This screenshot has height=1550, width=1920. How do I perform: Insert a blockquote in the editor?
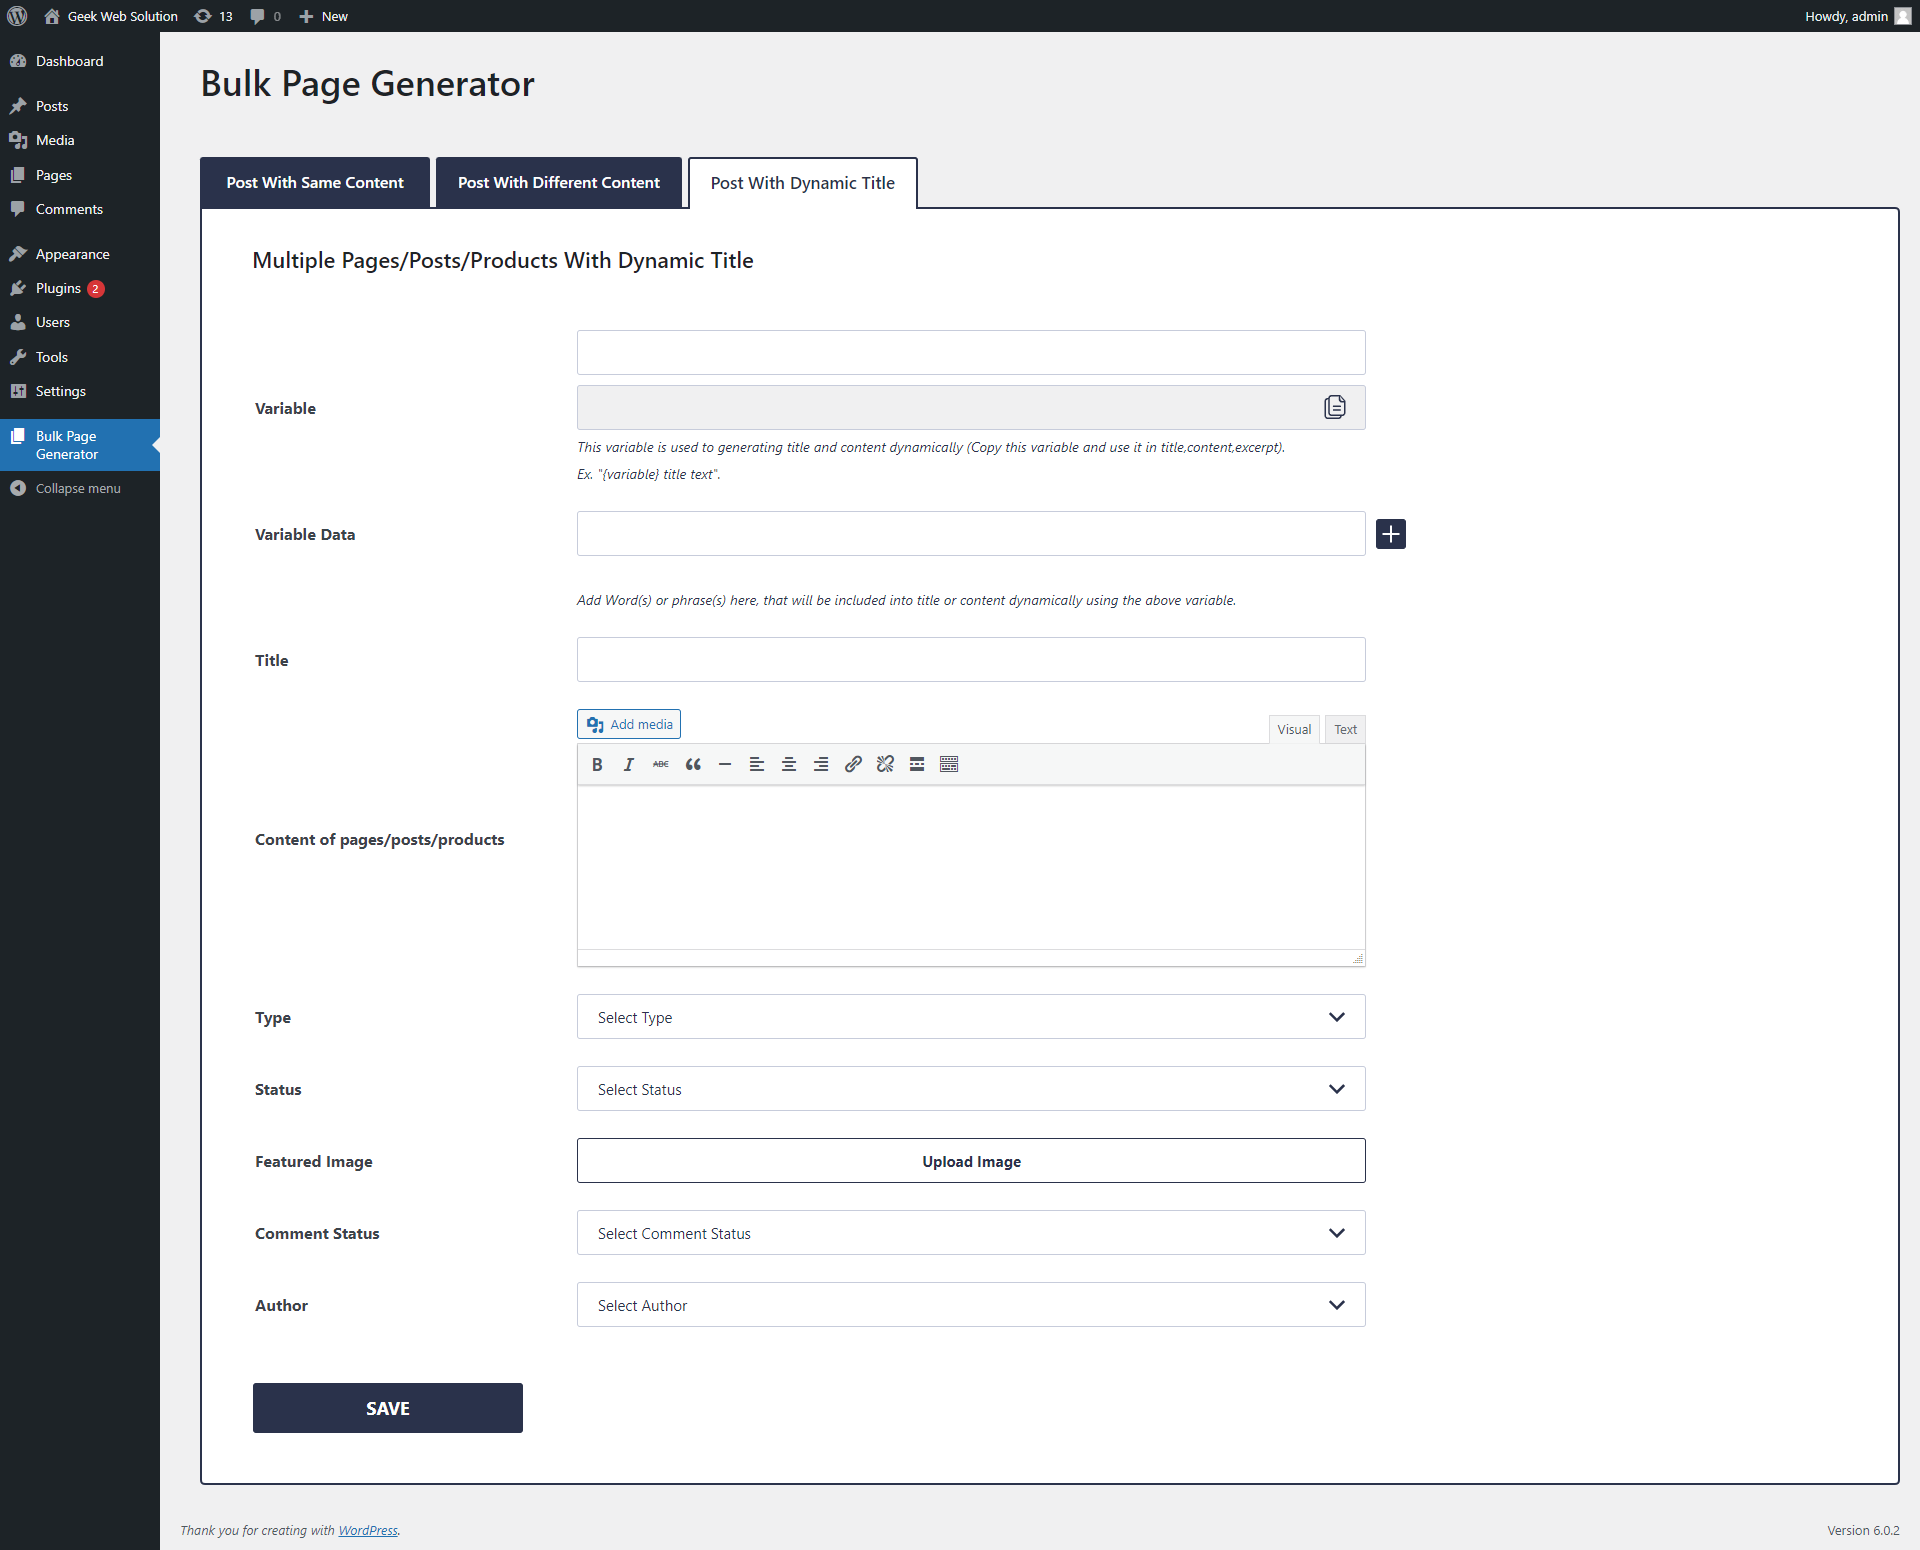[x=693, y=764]
